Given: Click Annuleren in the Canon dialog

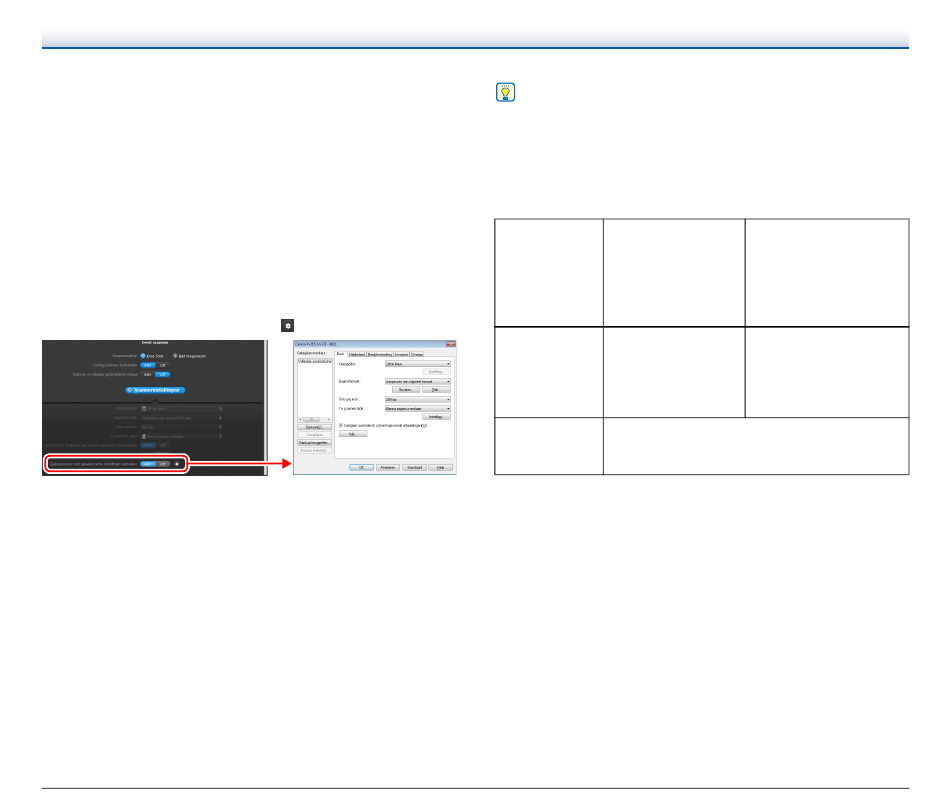Looking at the screenshot, I should [x=388, y=467].
